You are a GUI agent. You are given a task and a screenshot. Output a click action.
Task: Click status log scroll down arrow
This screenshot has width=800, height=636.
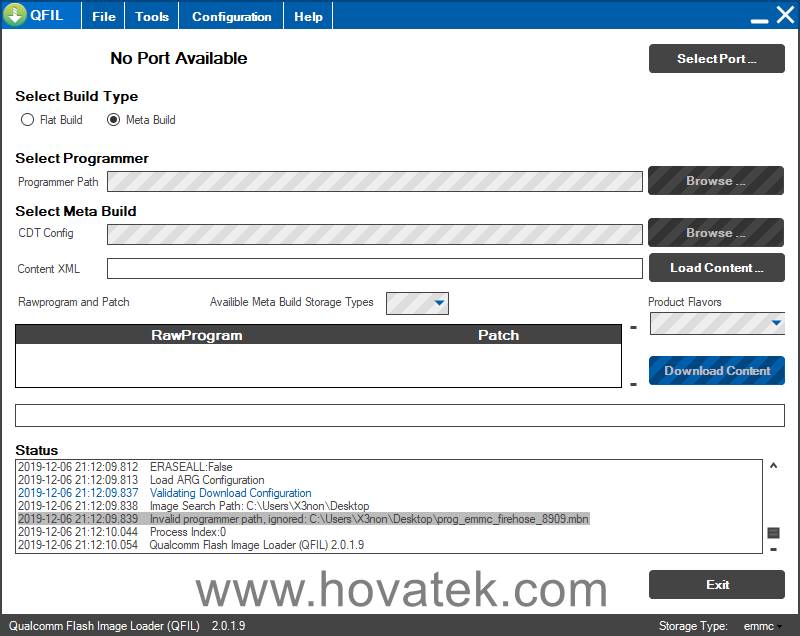[x=773, y=549]
